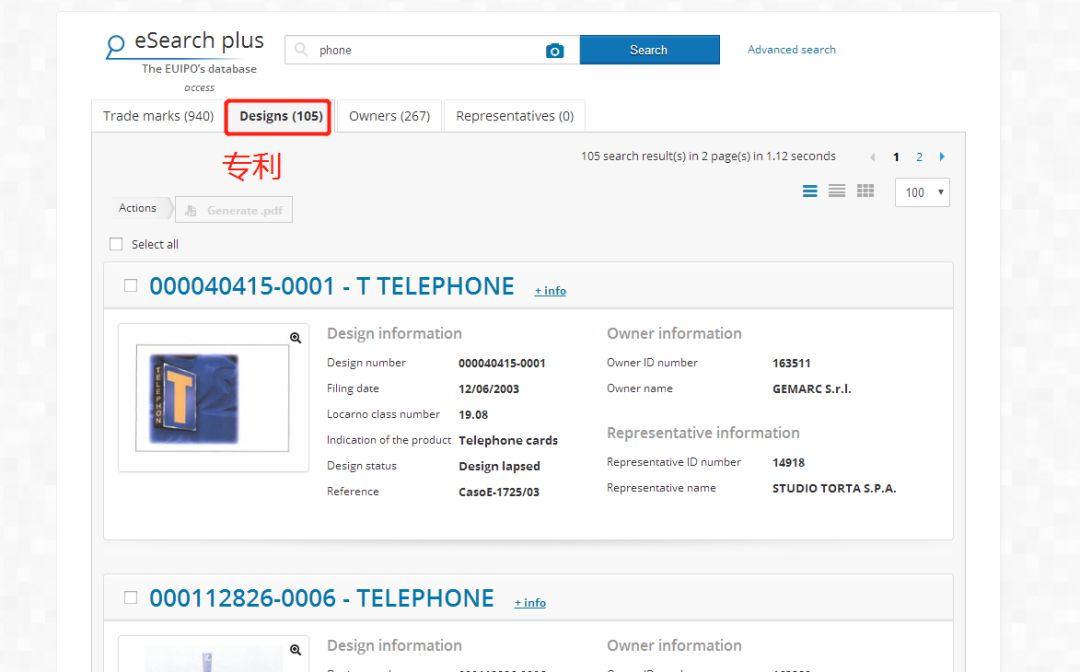Click the blue Search button

coord(650,50)
